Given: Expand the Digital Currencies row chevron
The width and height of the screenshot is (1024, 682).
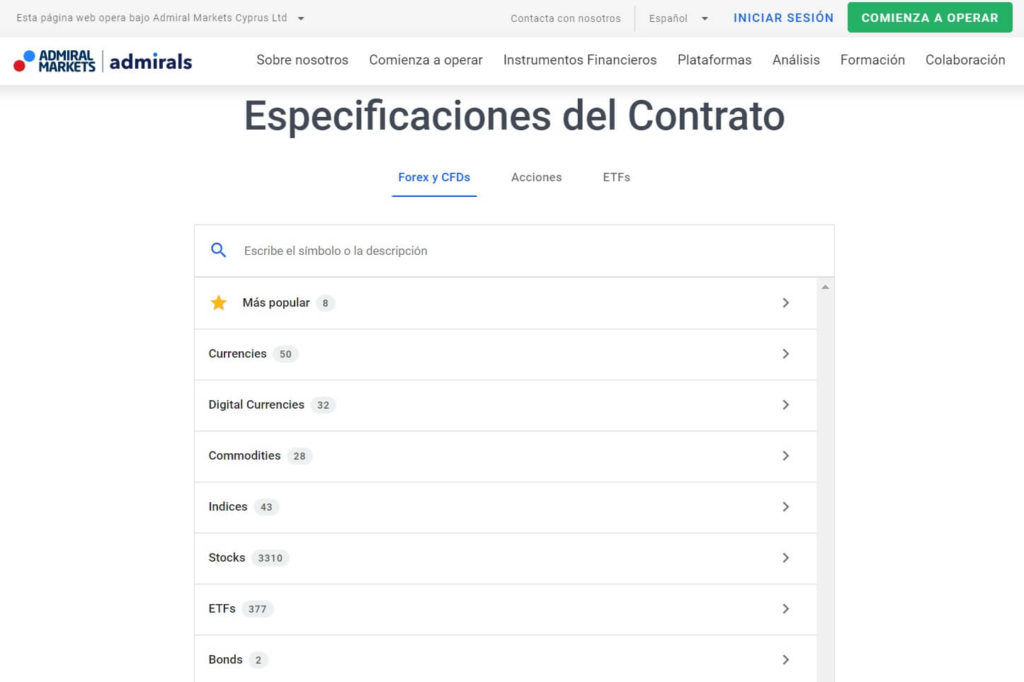Looking at the screenshot, I should (x=786, y=404).
